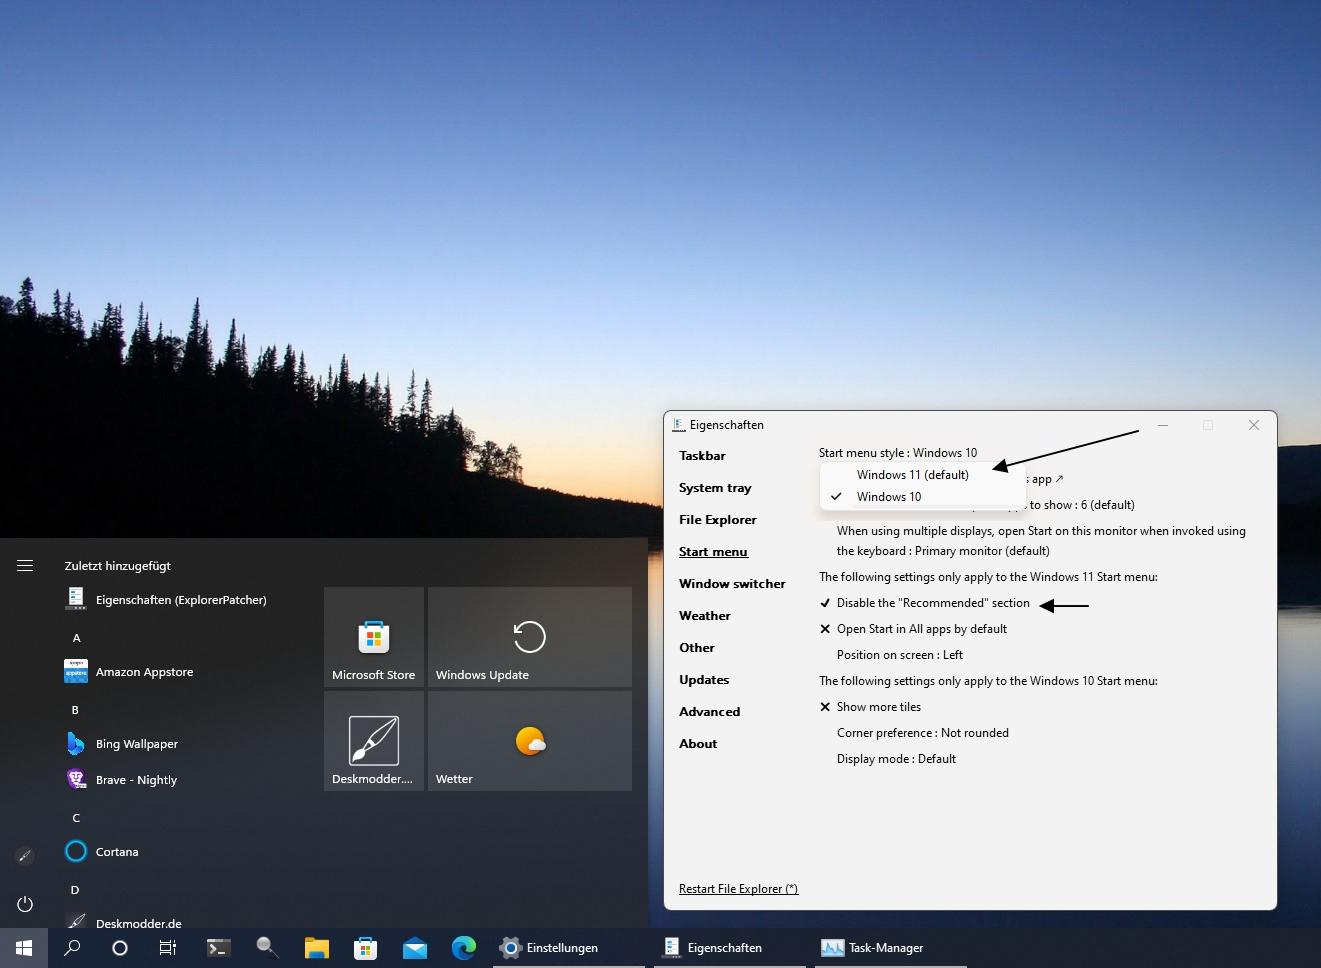Jump to letter D group header
The width and height of the screenshot is (1321, 968).
pyautogui.click(x=75, y=890)
